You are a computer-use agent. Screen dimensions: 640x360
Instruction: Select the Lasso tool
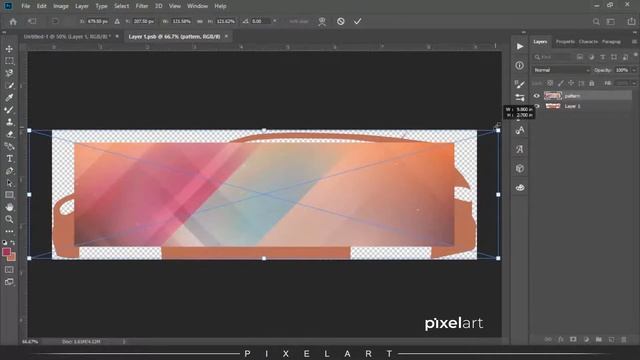tap(9, 73)
